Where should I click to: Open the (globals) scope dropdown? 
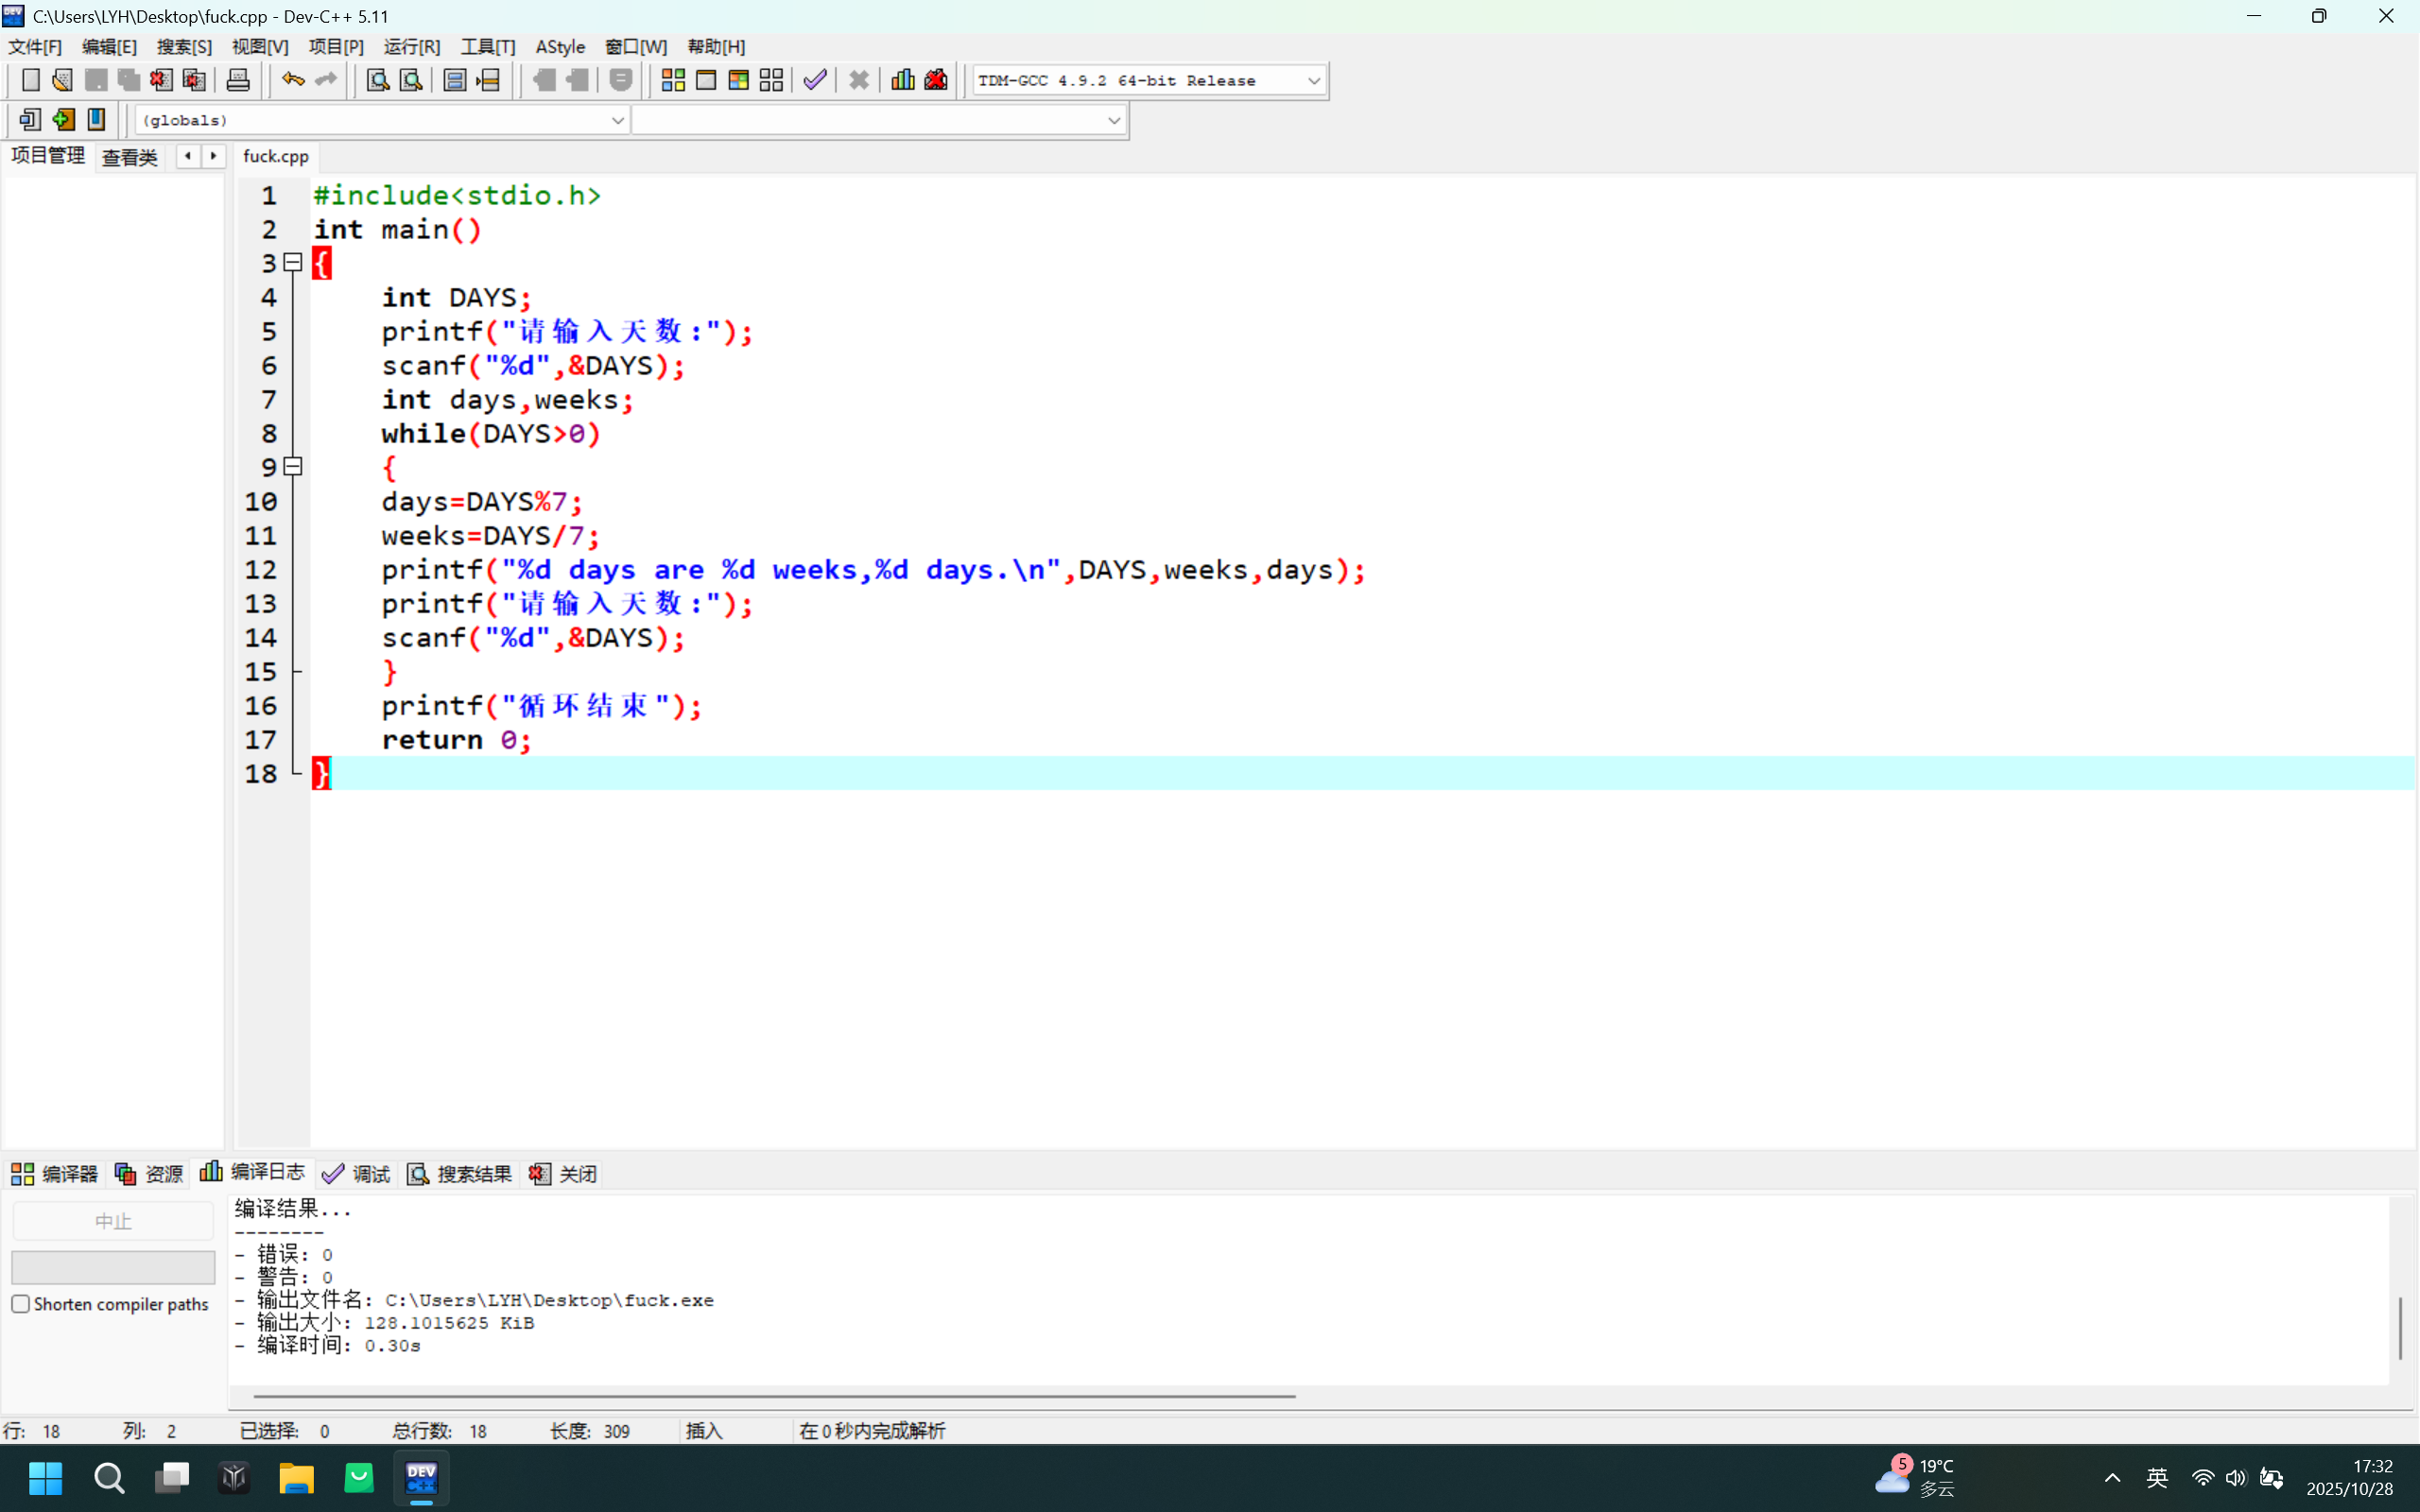point(617,121)
